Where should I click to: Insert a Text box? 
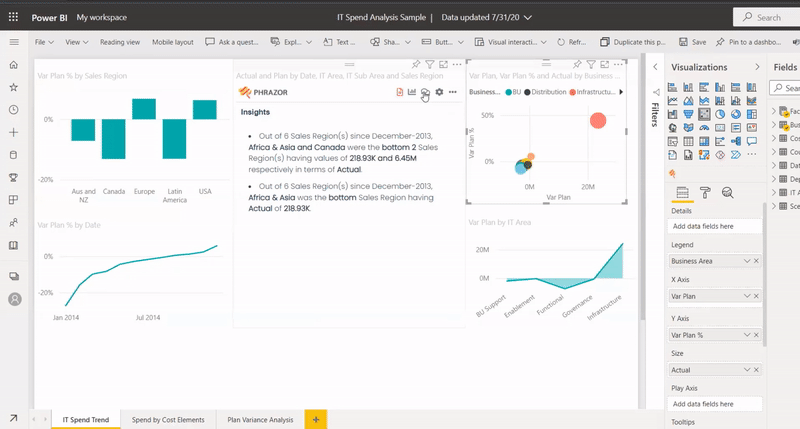(339, 42)
